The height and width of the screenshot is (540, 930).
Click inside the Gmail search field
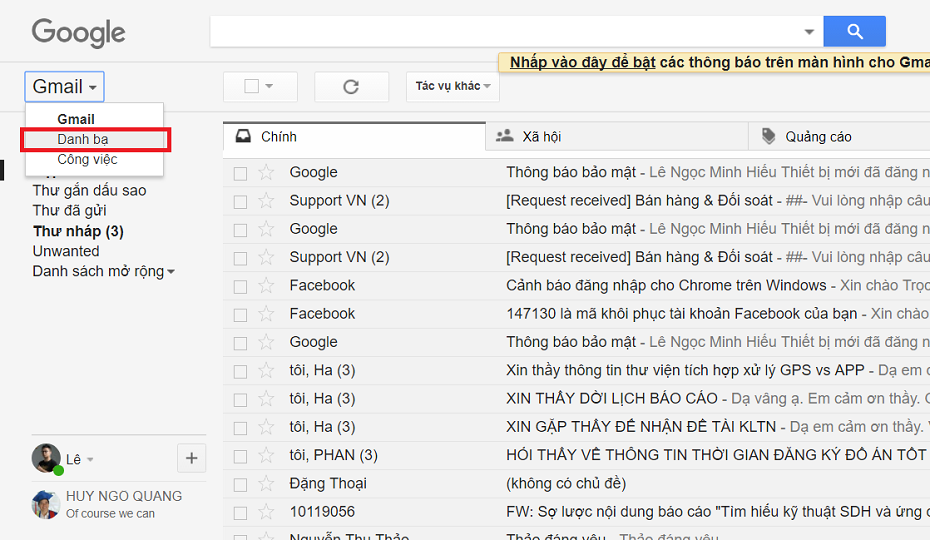point(504,31)
